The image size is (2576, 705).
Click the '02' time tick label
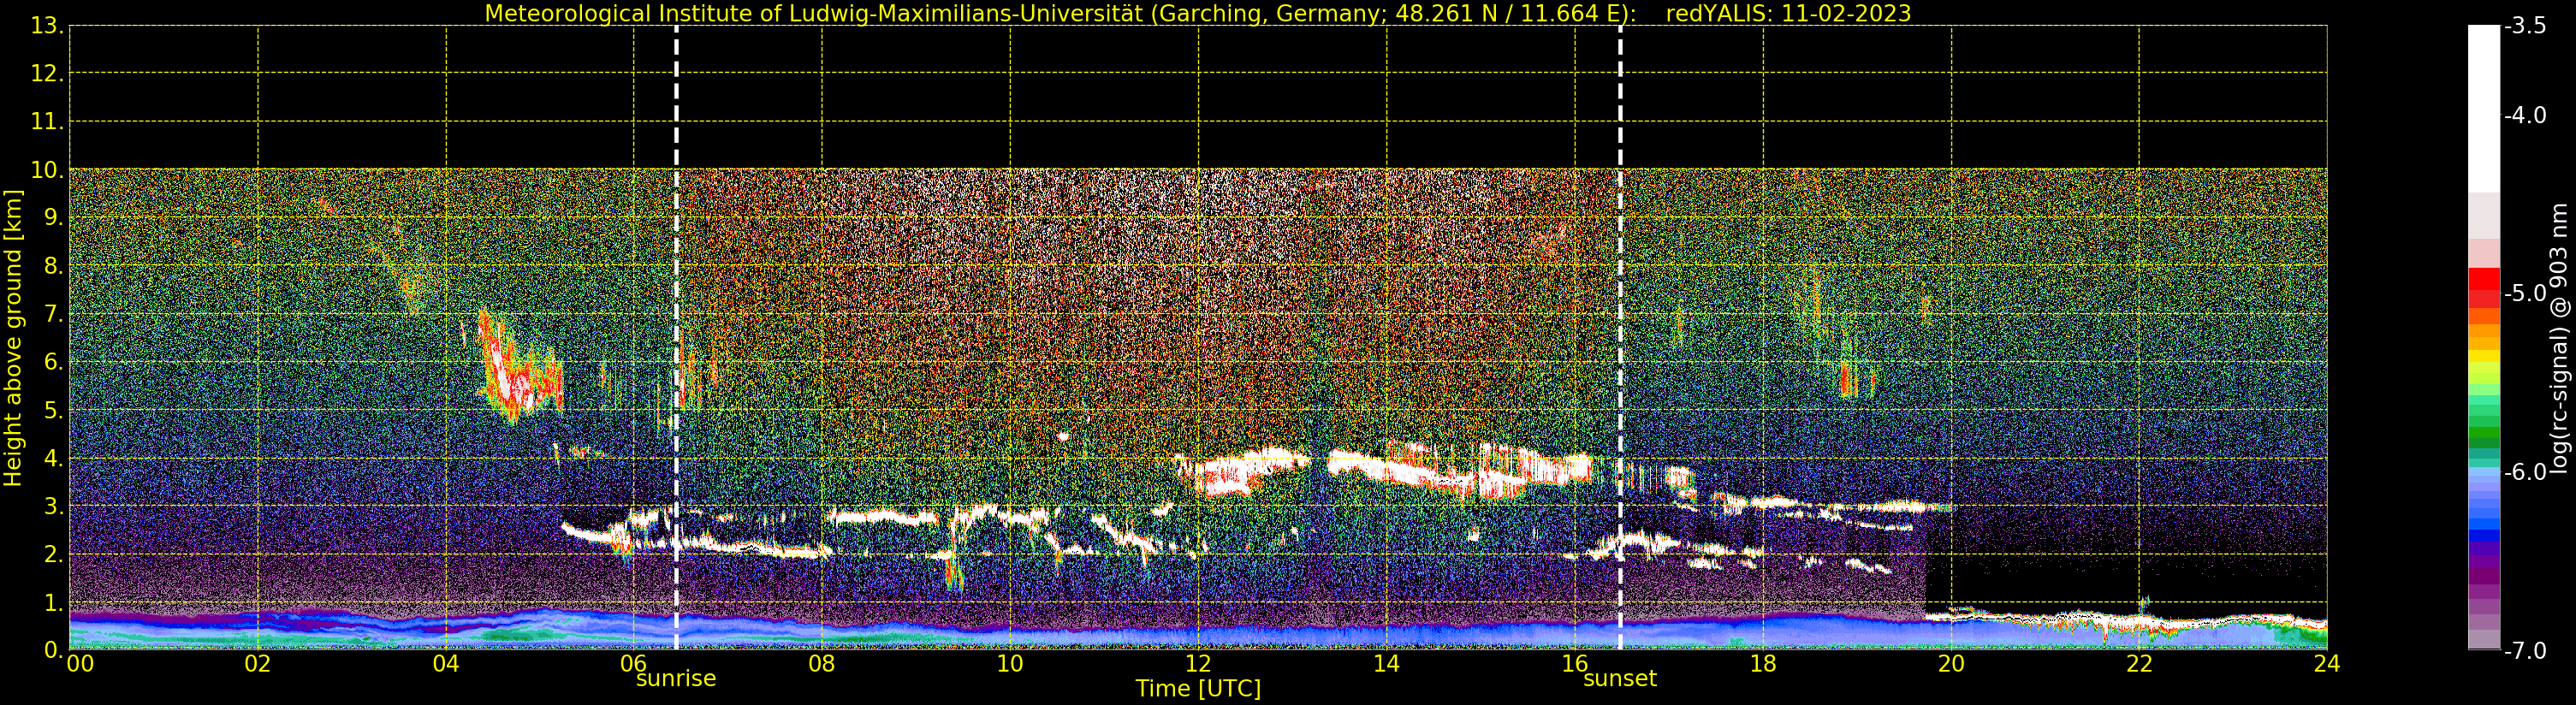(x=258, y=663)
